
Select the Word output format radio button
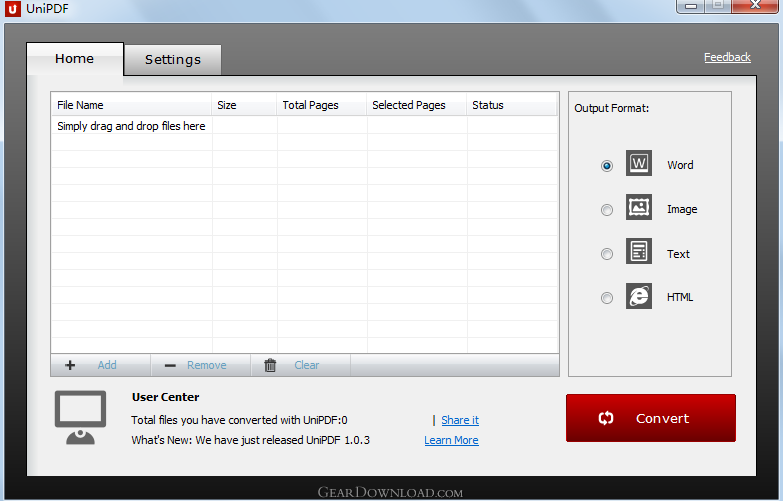coord(607,166)
